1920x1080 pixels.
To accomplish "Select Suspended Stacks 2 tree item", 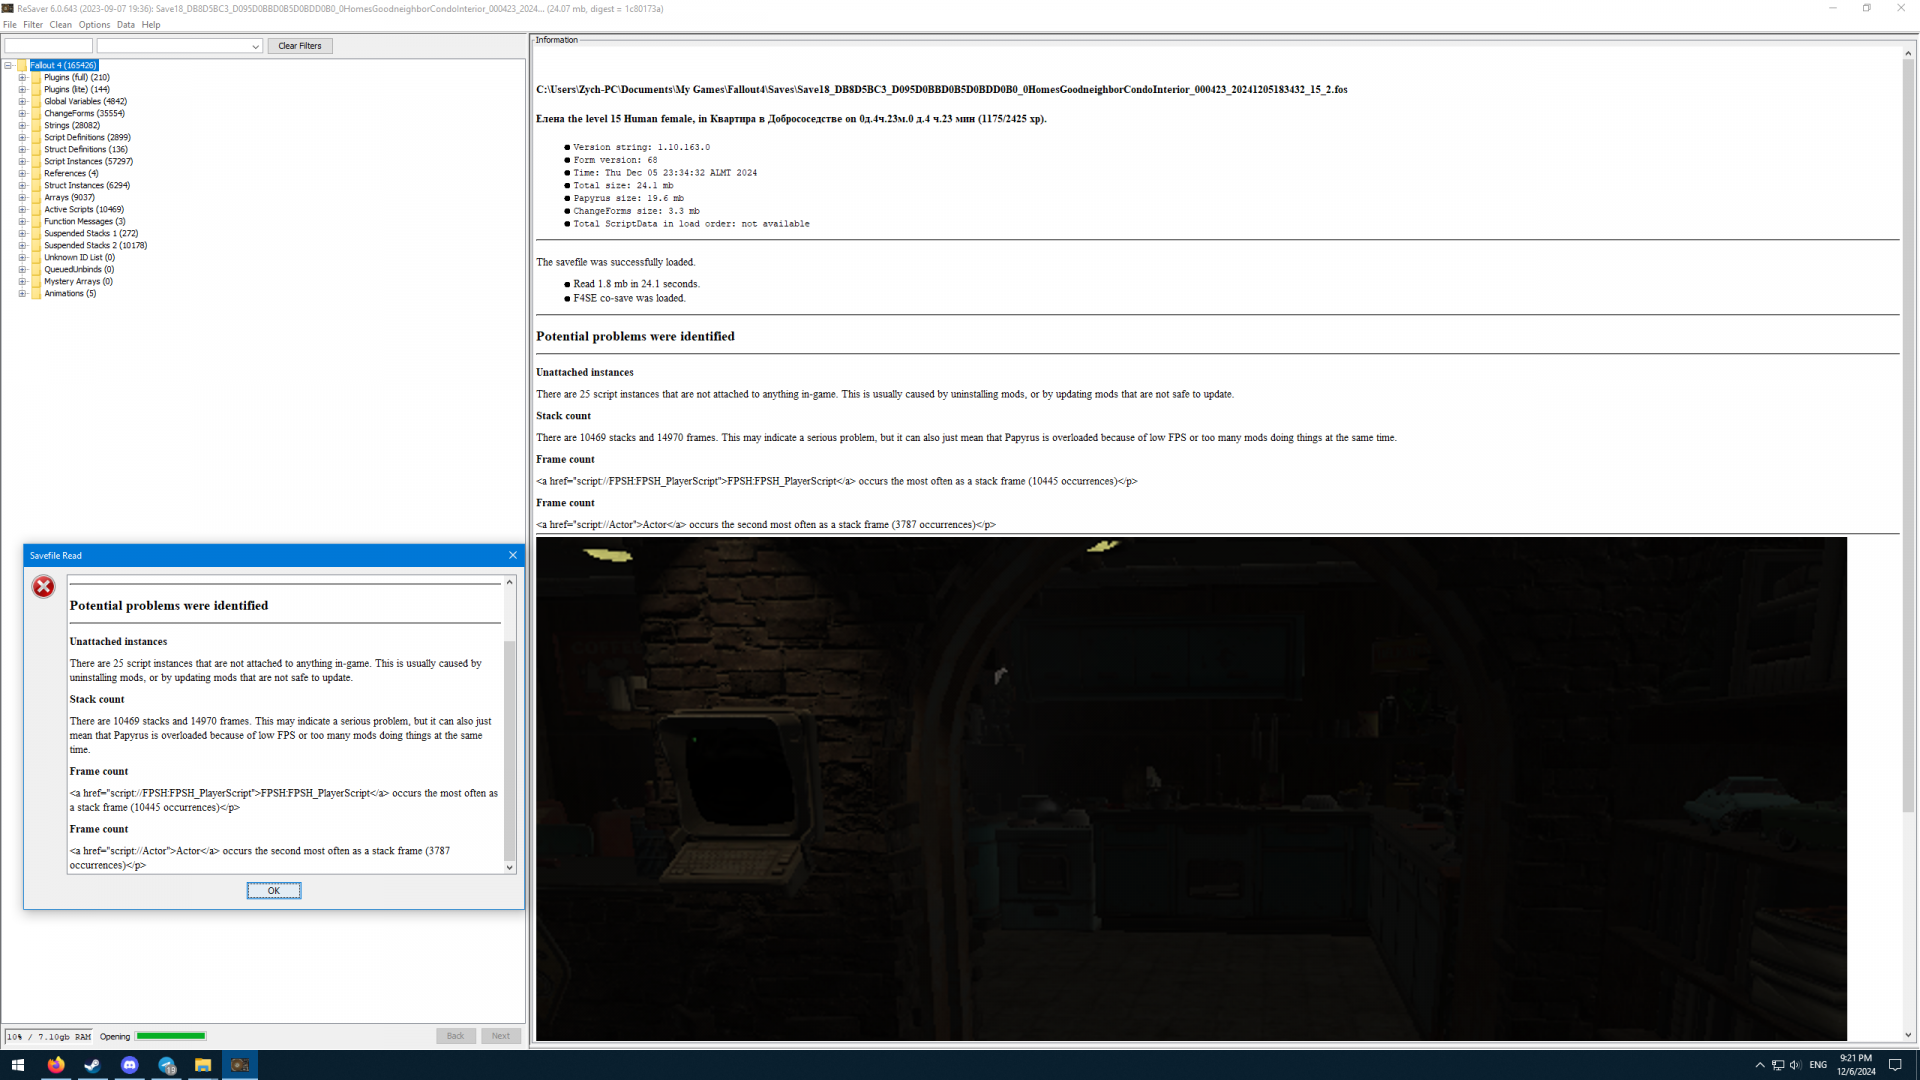I will [95, 246].
